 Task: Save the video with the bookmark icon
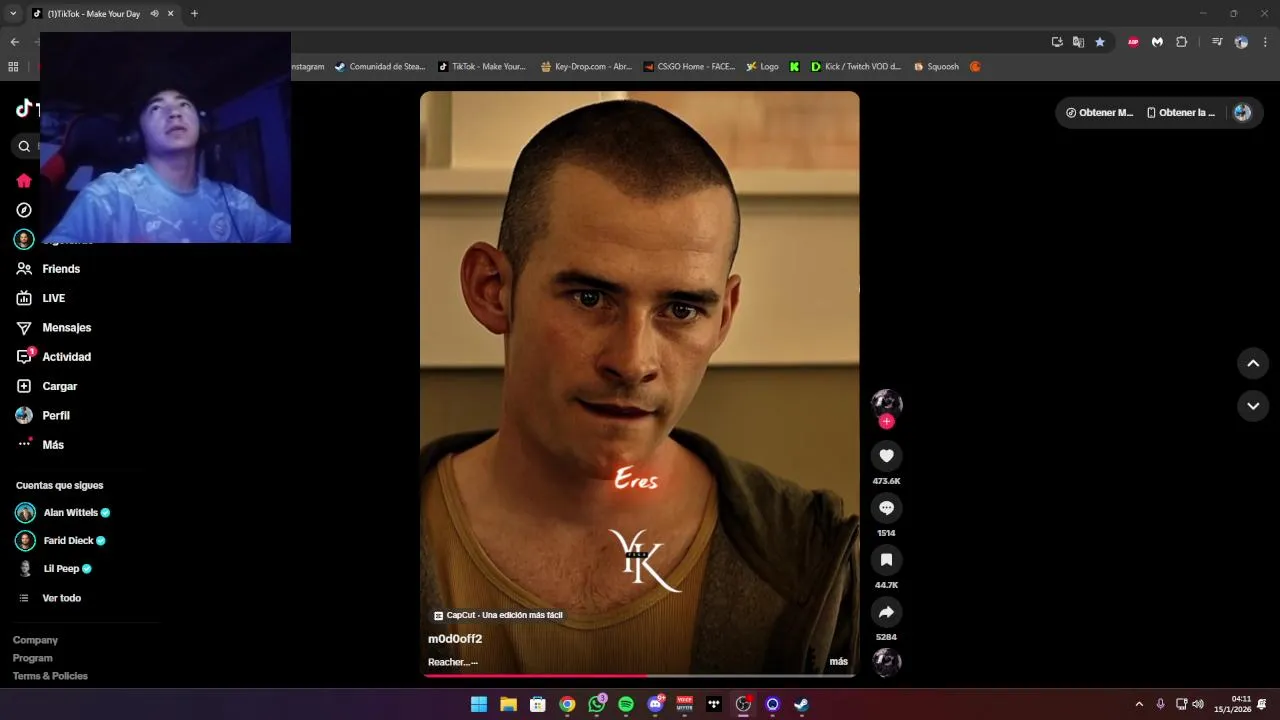click(x=886, y=560)
